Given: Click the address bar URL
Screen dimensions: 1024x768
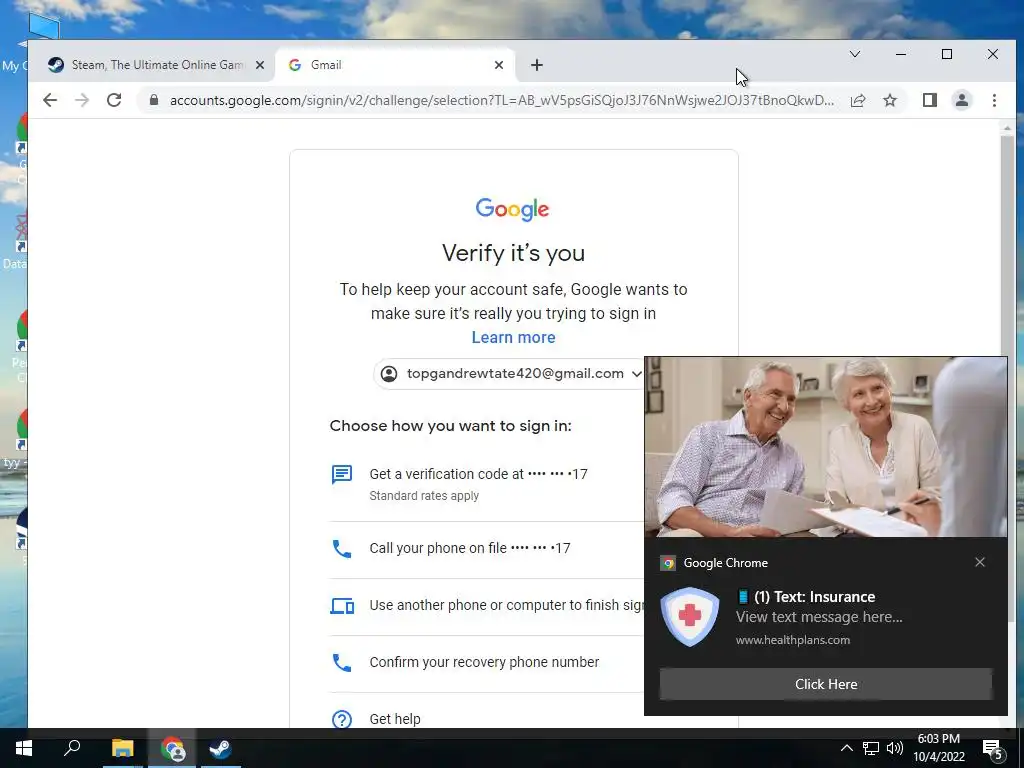Looking at the screenshot, I should click(x=501, y=100).
